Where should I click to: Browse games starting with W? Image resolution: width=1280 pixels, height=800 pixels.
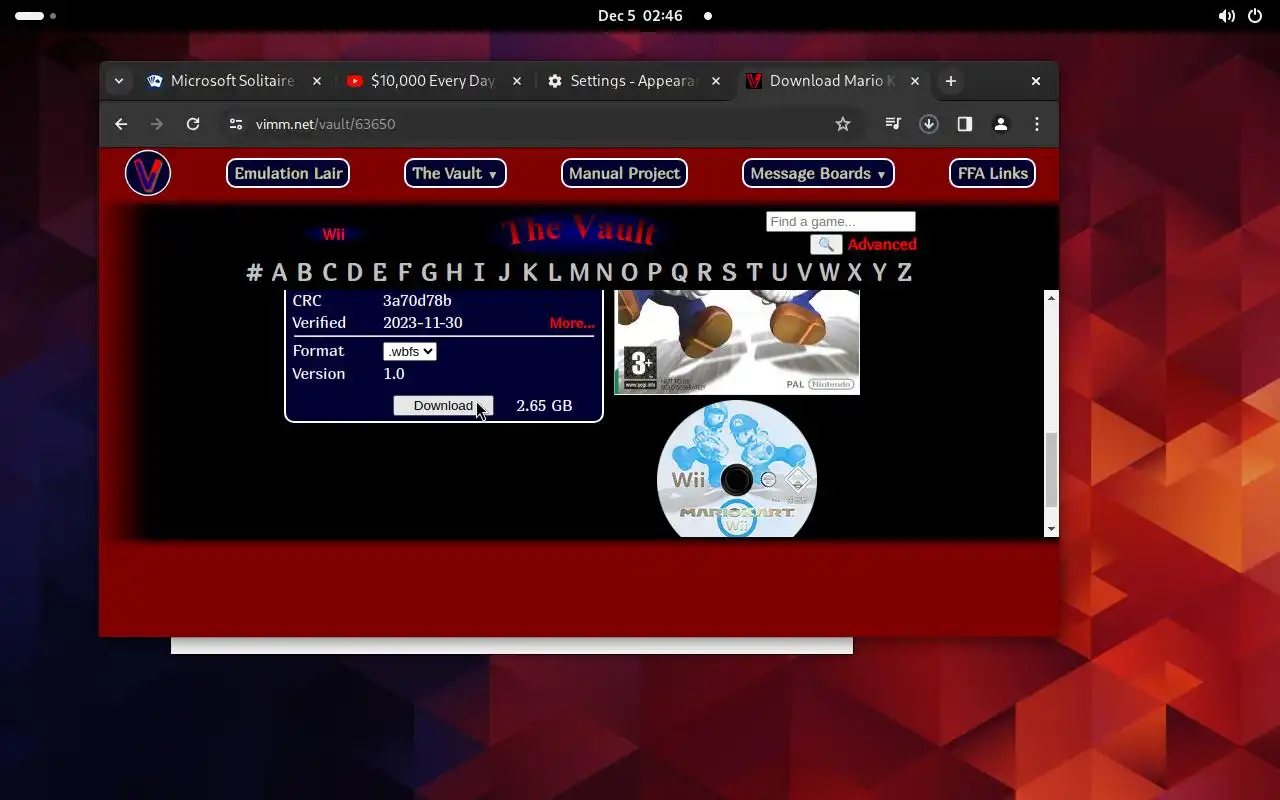click(829, 272)
